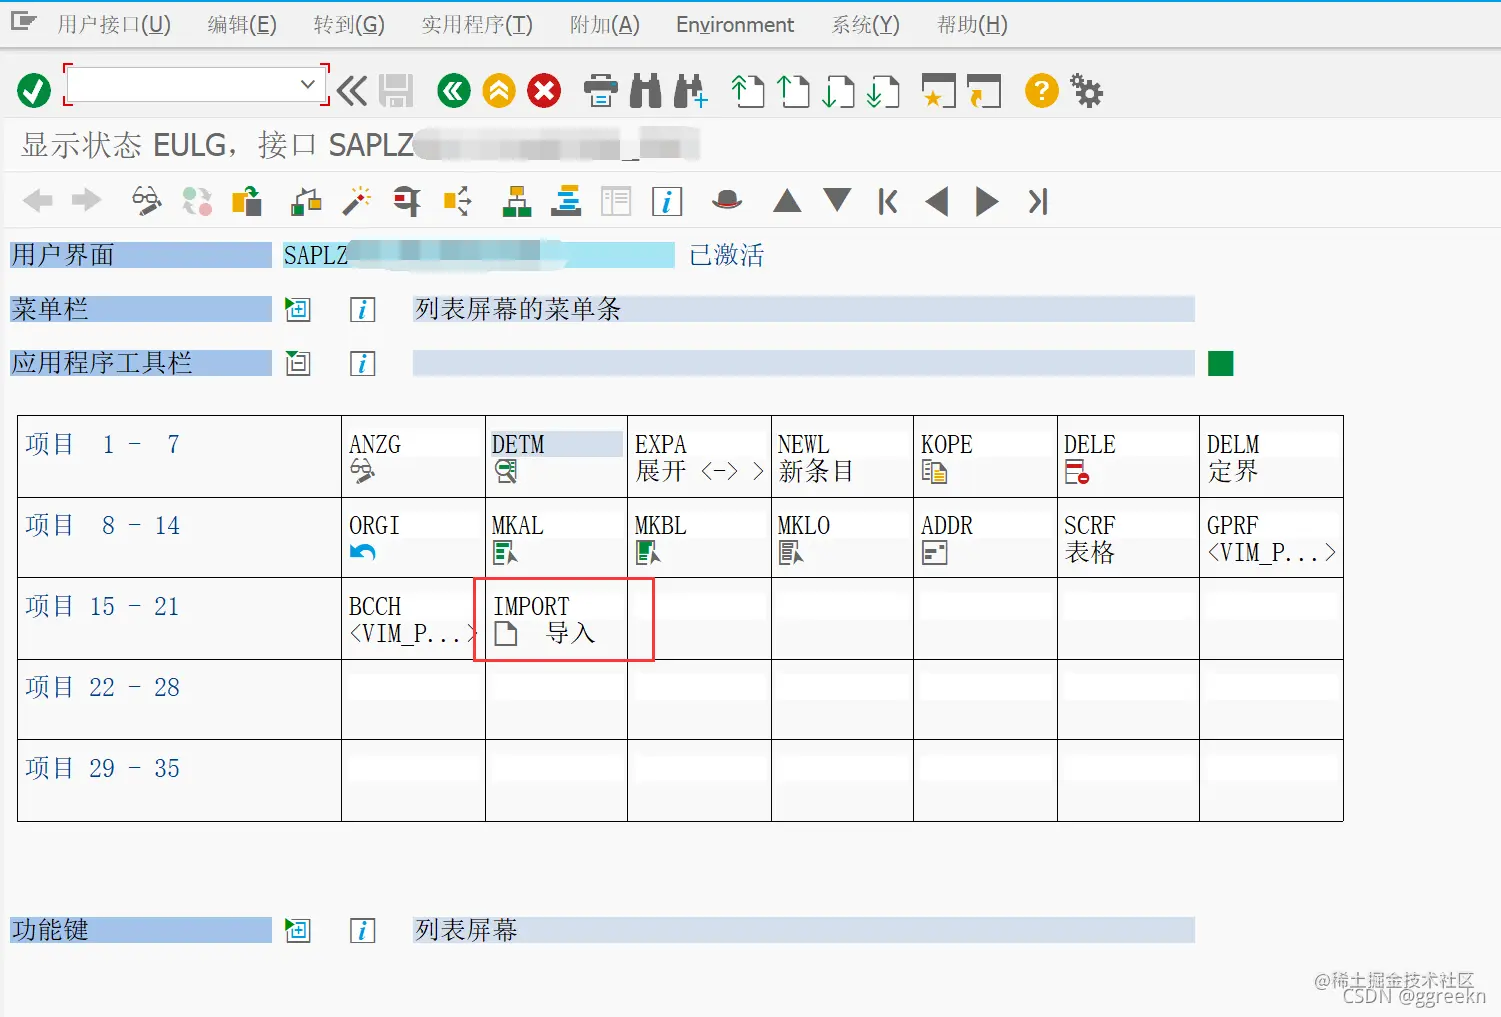This screenshot has height=1017, width=1501.
Task: Open the Environment menu
Action: tap(734, 24)
